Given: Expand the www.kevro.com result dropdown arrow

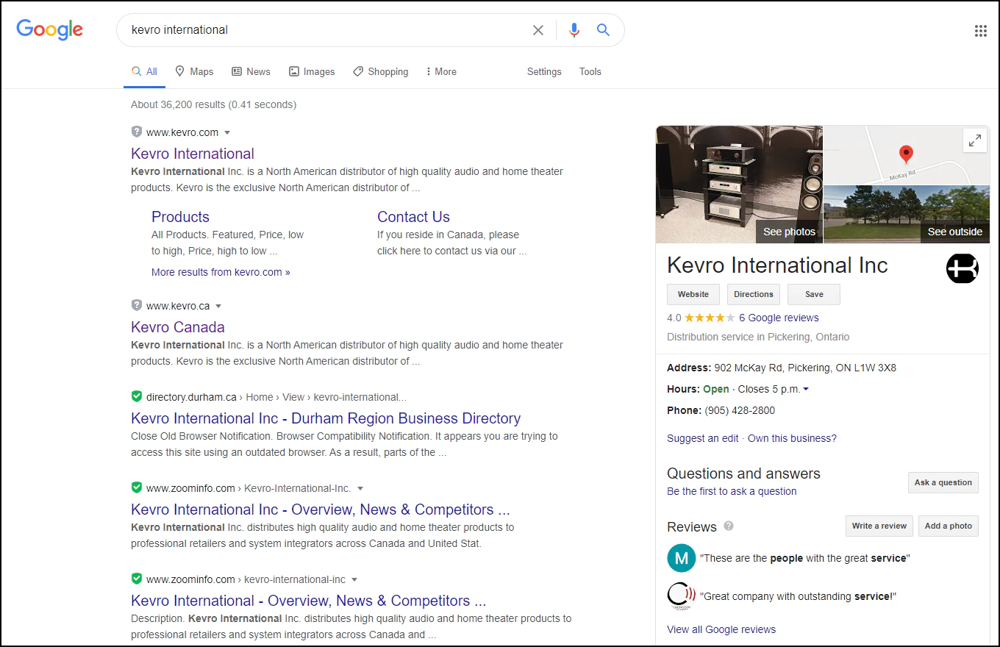Looking at the screenshot, I should click(x=227, y=133).
